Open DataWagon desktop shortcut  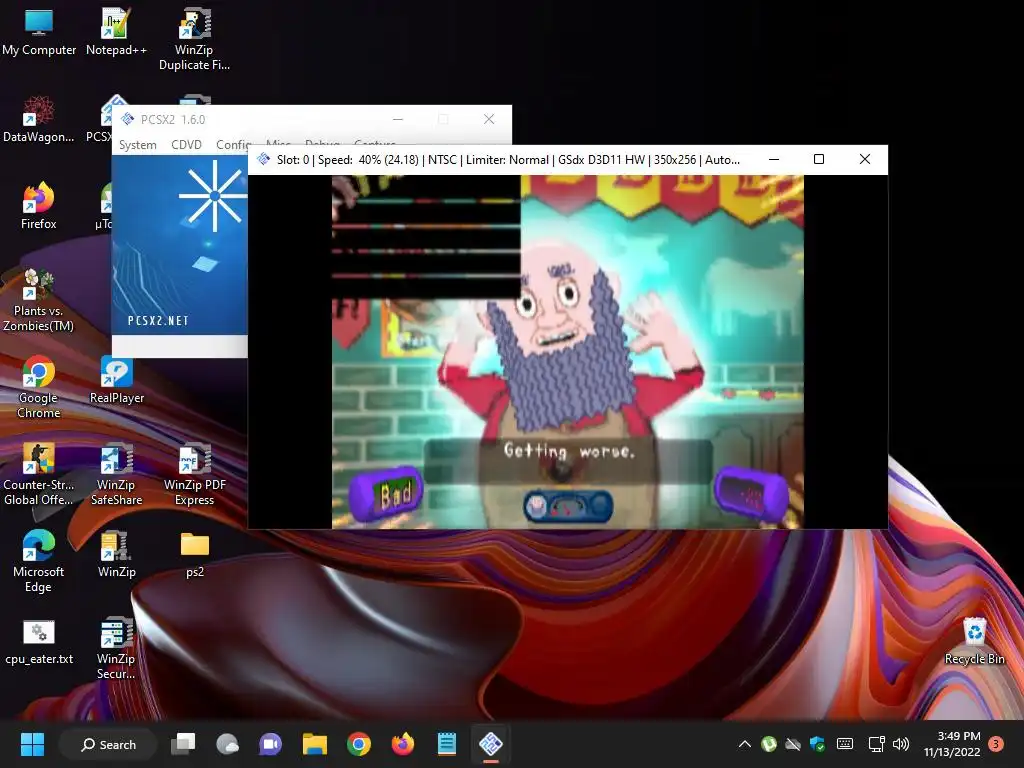(x=39, y=120)
